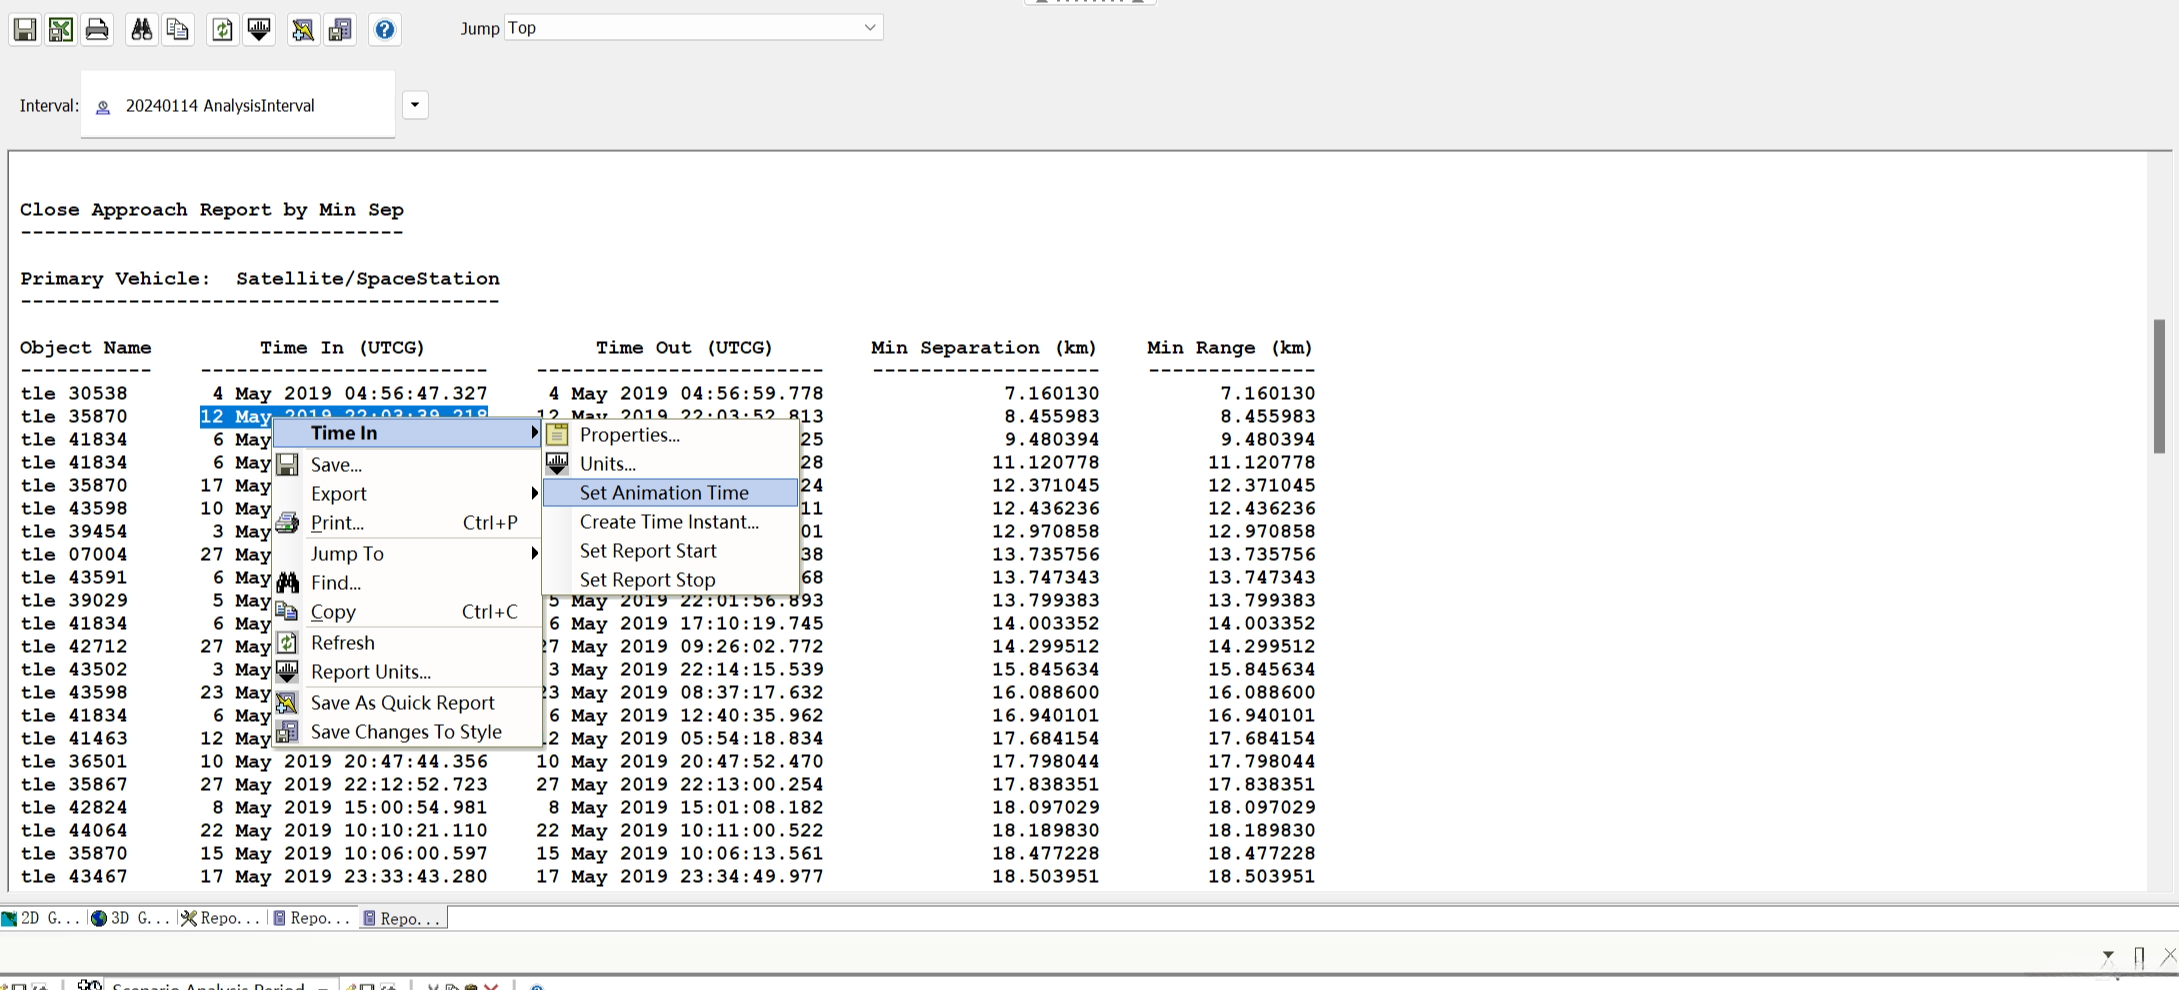This screenshot has height=990, width=2179.
Task: Choose Set Report Stop in the submenu
Action: [x=671, y=580]
